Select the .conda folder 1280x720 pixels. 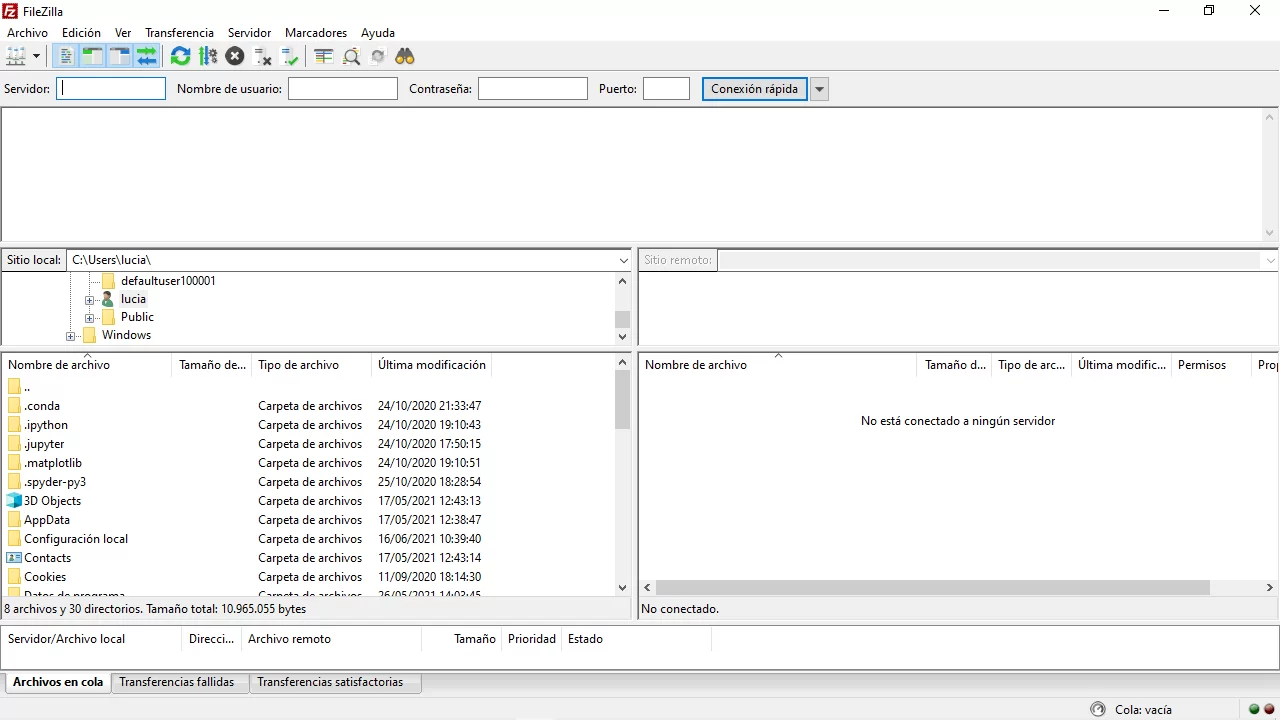click(x=42, y=406)
